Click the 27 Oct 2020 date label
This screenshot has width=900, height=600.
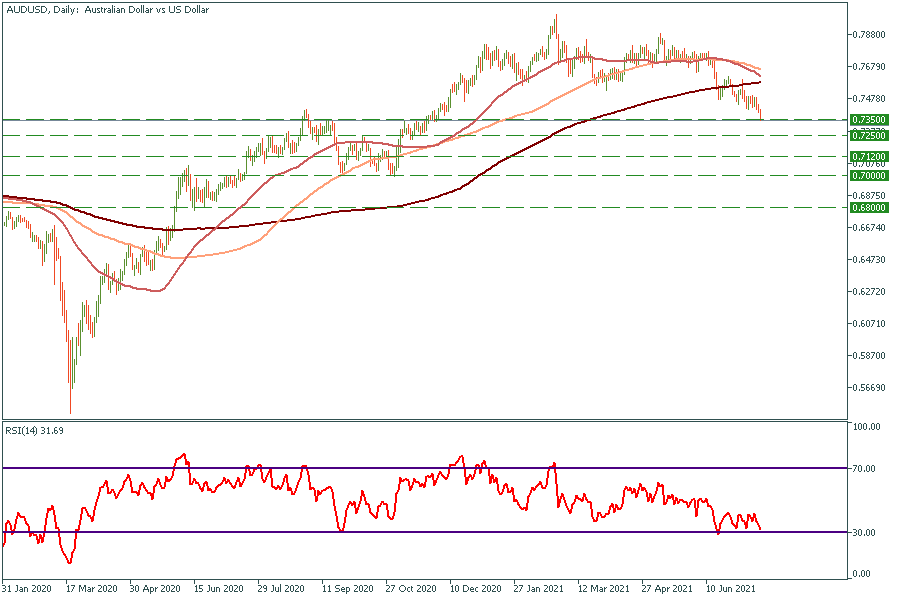click(x=411, y=589)
